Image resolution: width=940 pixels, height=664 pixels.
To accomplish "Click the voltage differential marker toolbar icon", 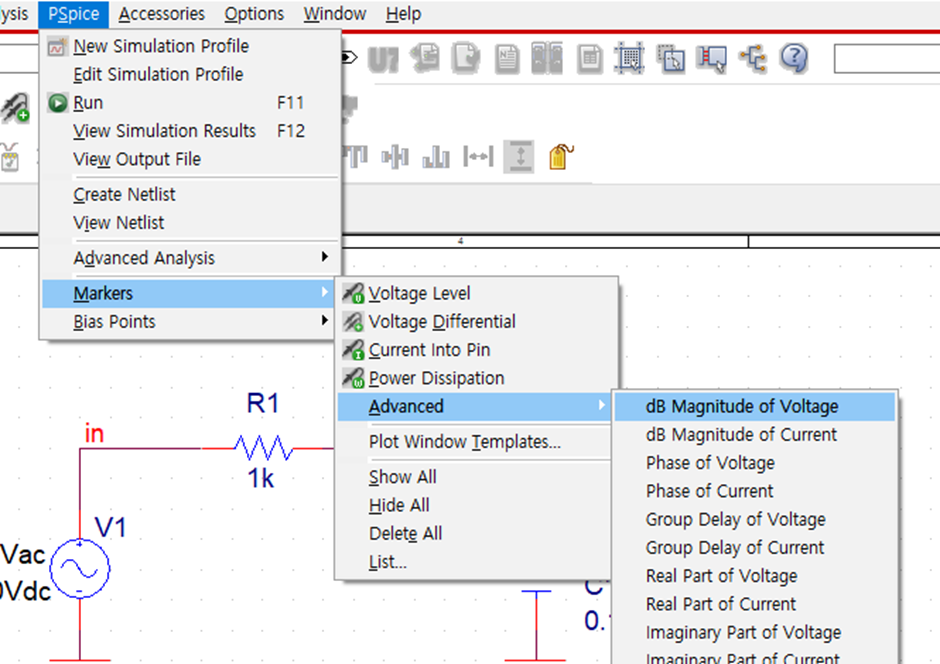I will click(x=15, y=108).
